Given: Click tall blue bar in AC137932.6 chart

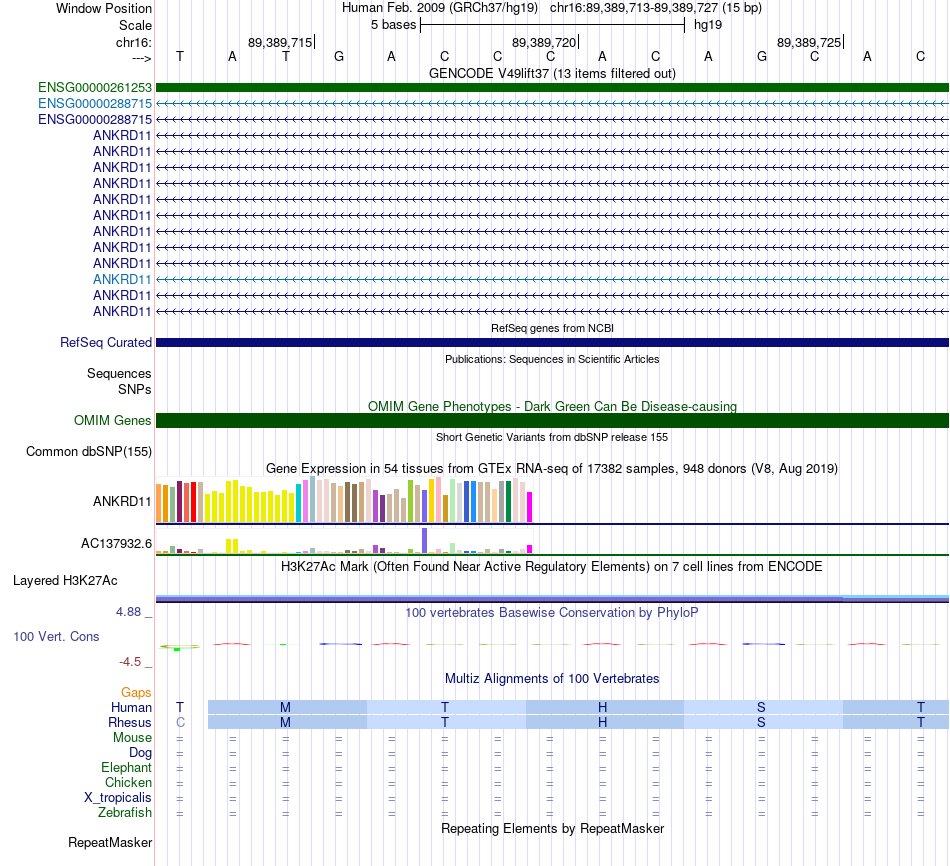Looking at the screenshot, I should pos(425,541).
